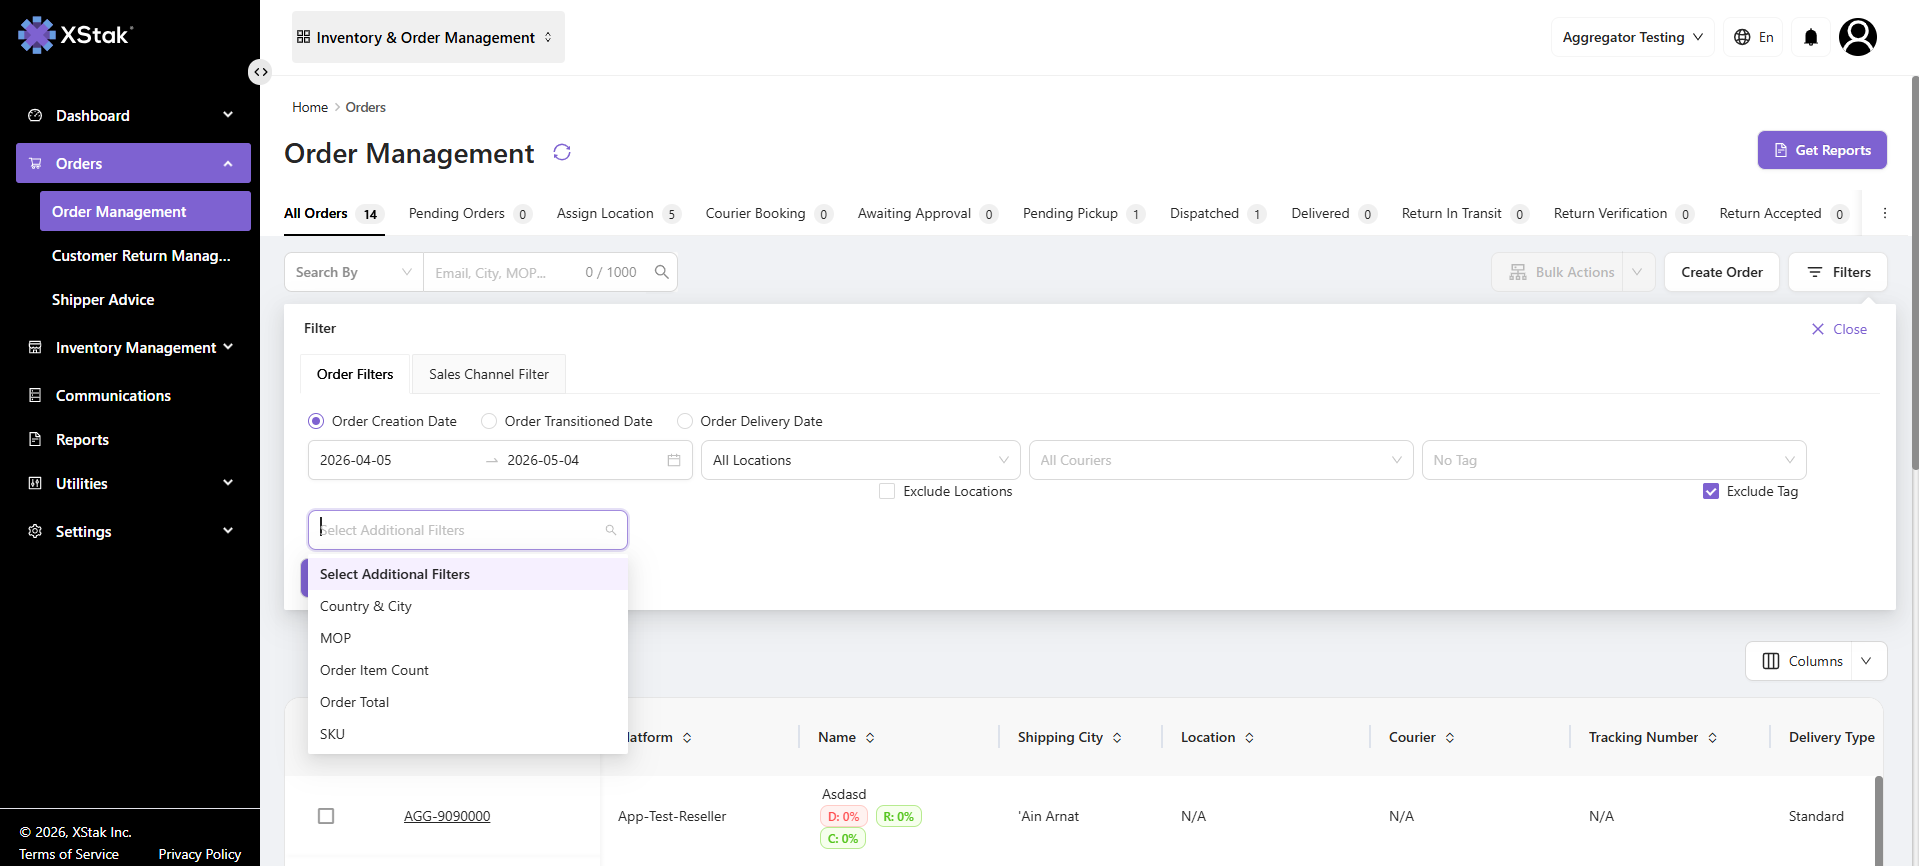1919x866 pixels.
Task: Select the Order Transitioned Date radio
Action: (489, 421)
